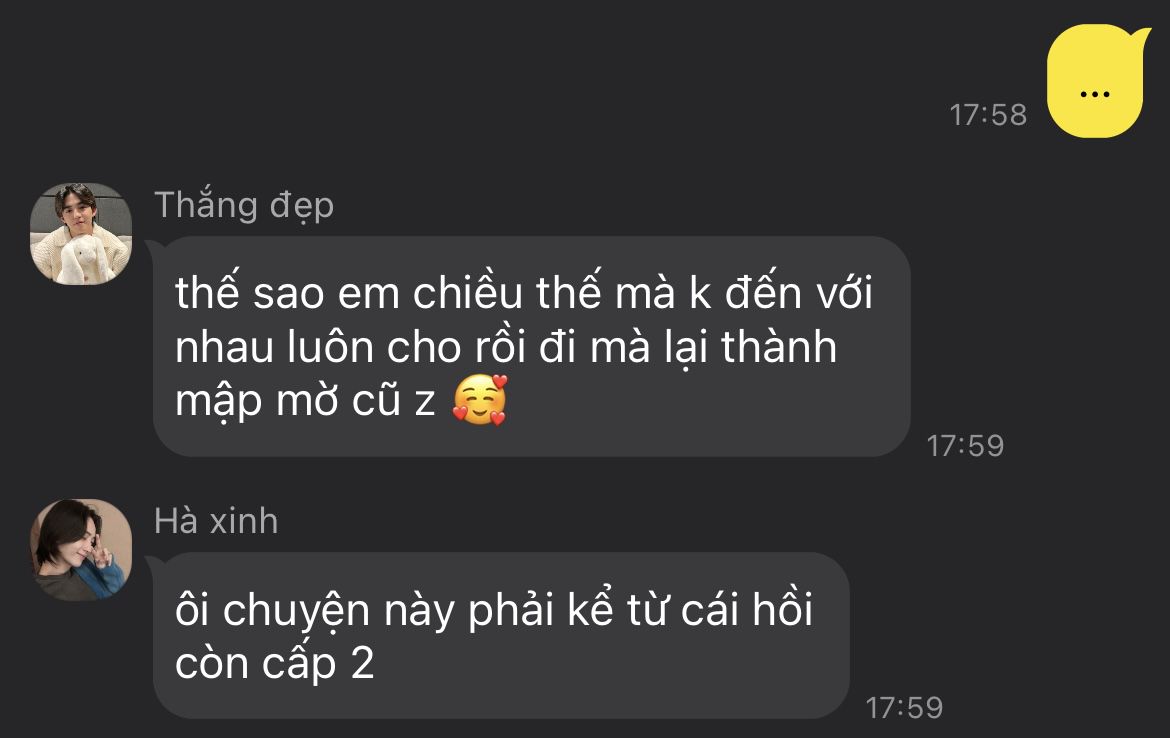Open Thắng đẹp's profile avatar
The image size is (1170, 738).
81,234
